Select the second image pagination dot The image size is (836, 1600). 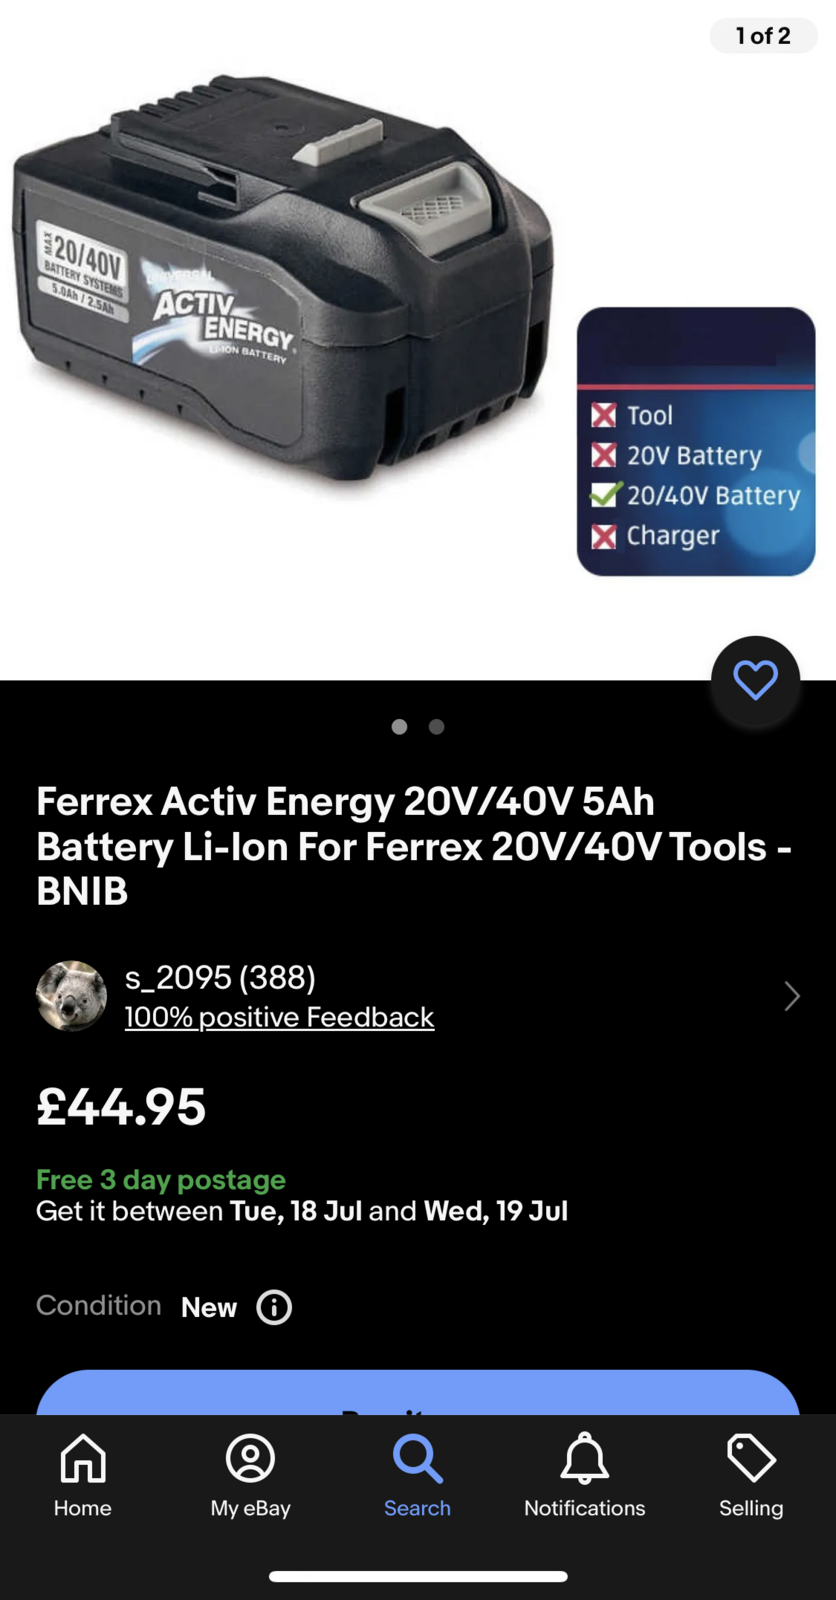click(x=437, y=727)
